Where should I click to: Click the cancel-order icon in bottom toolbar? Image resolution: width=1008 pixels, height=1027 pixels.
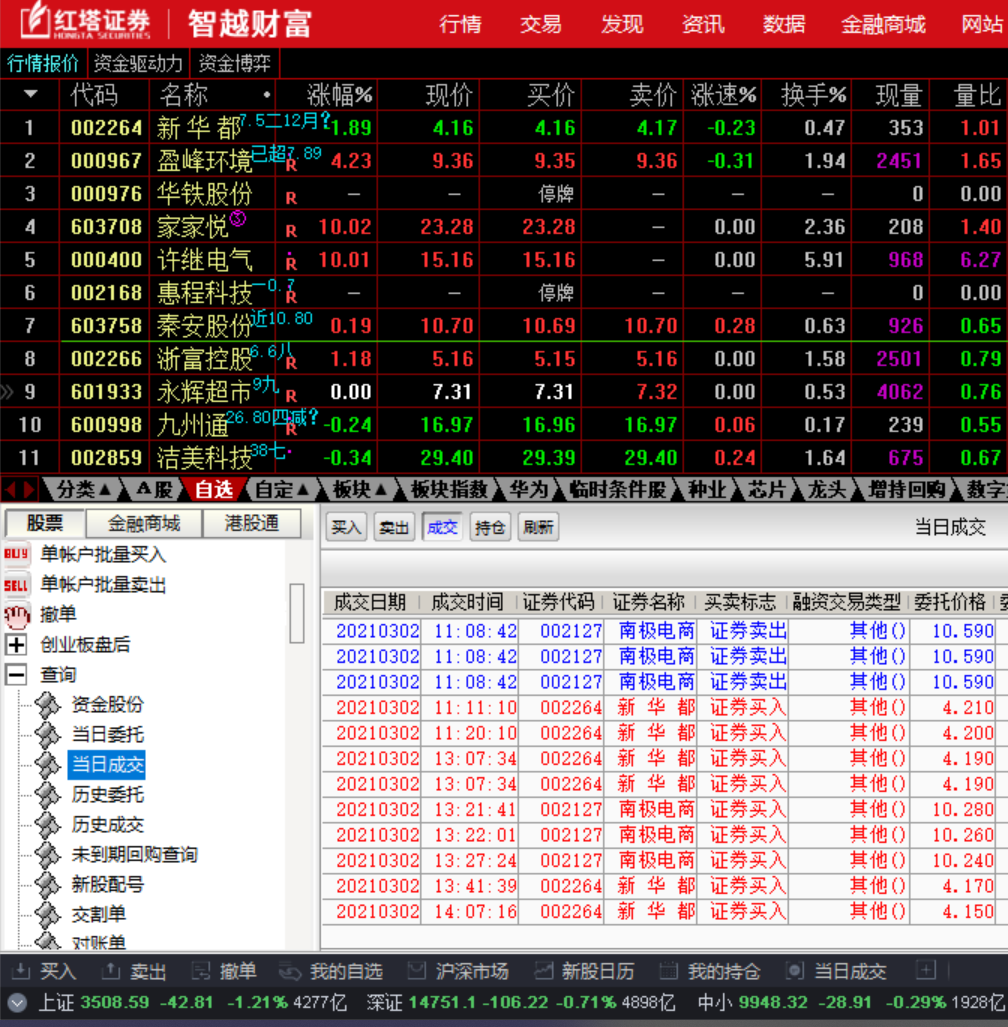[200, 971]
